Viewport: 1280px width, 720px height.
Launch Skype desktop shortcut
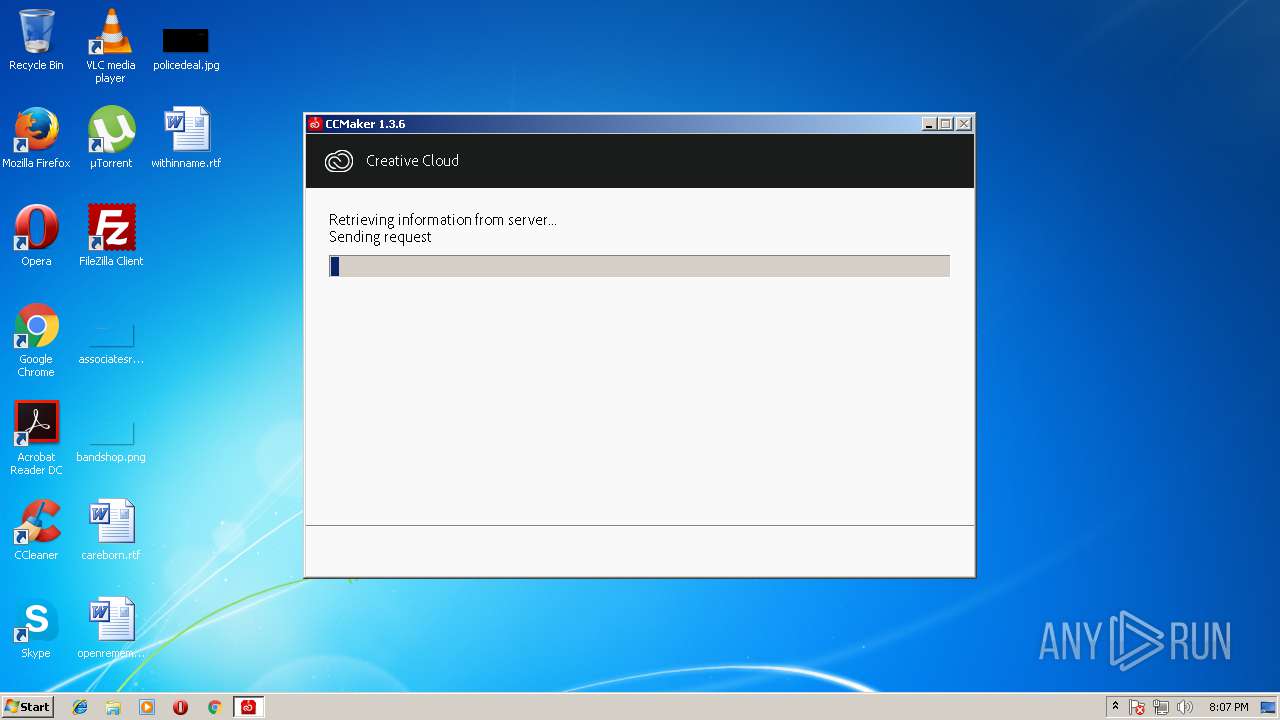(x=36, y=628)
